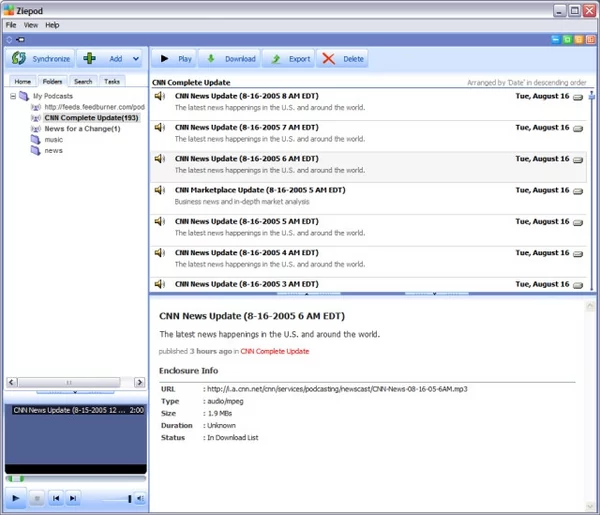Click the green layout icon in header bar
Image resolution: width=600 pixels, height=515 pixels.
[x=567, y=39]
